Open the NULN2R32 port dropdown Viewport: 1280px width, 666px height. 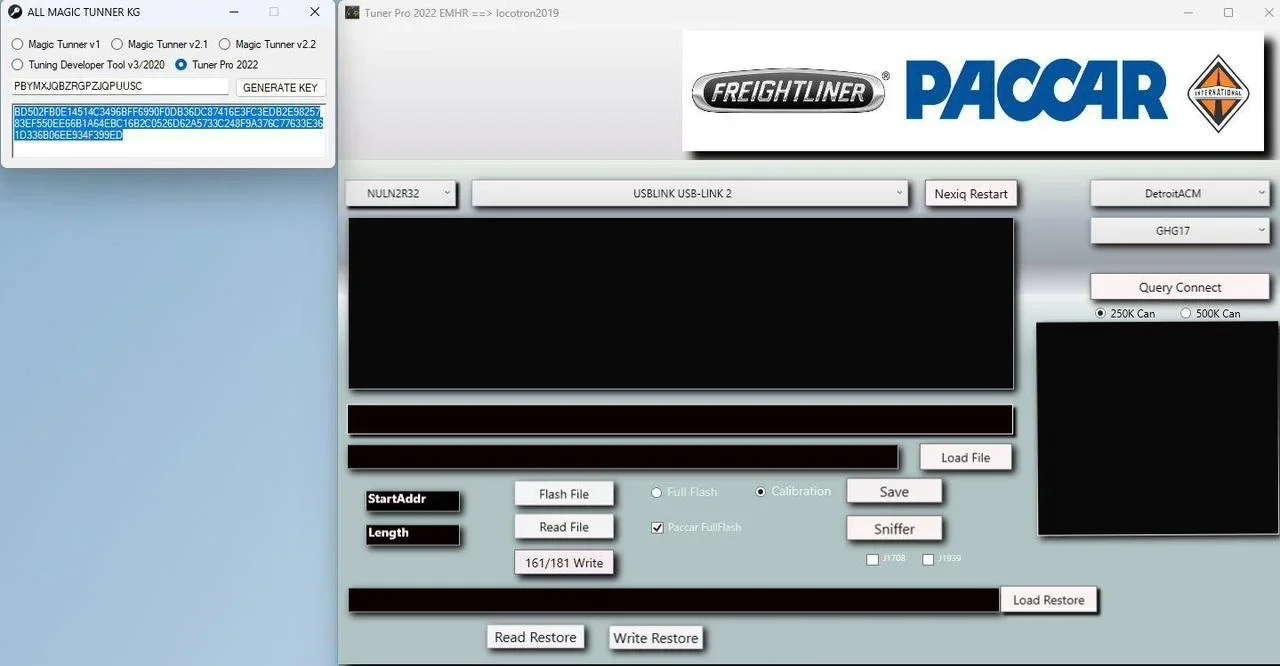400,193
